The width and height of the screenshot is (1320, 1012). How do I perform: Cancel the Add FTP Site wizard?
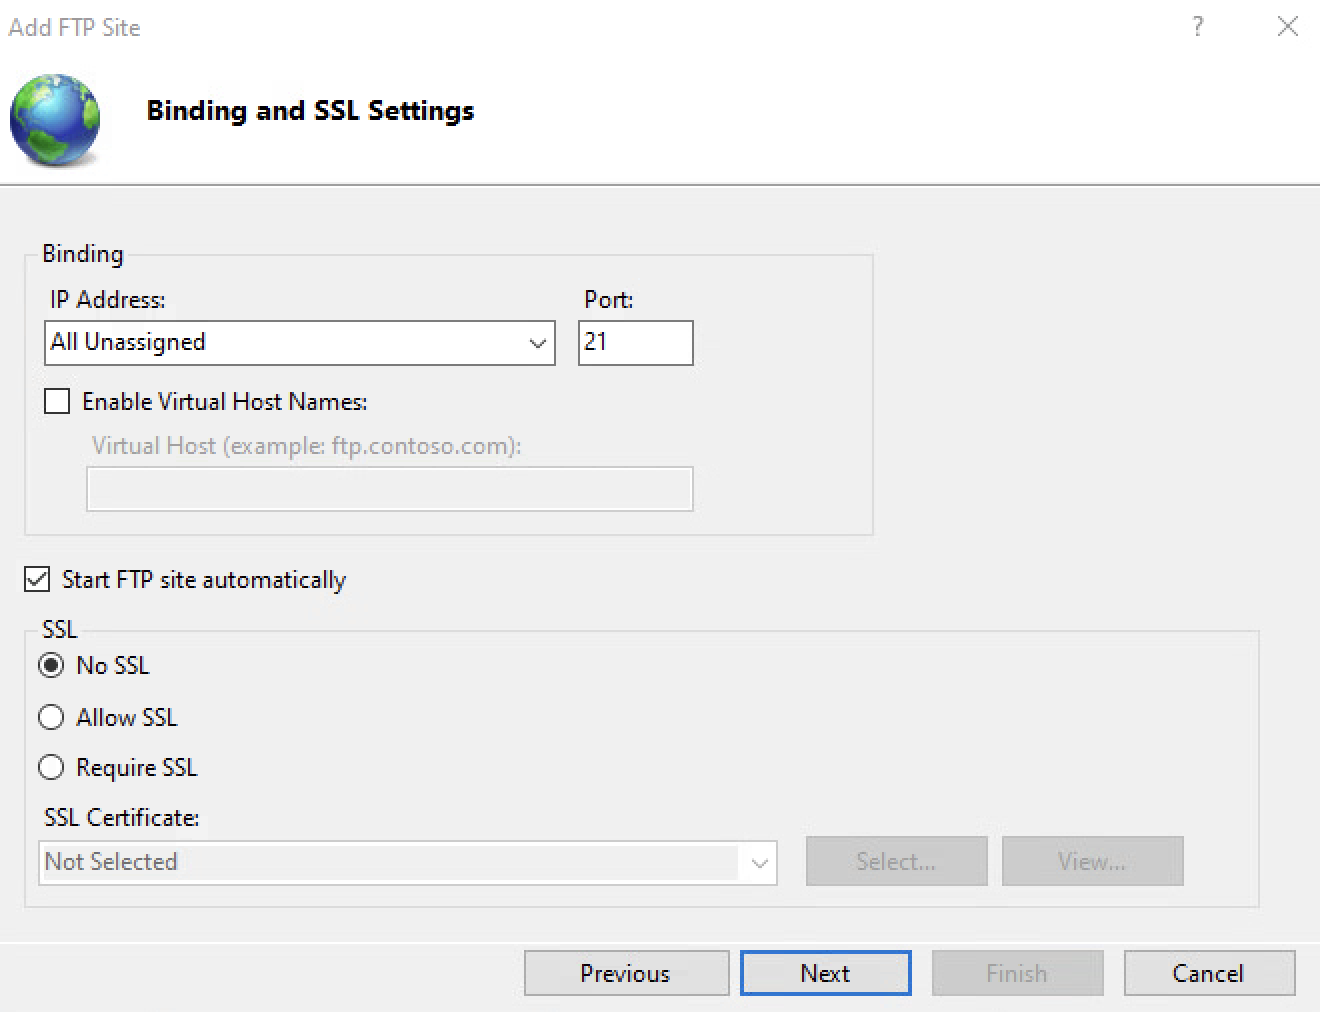(x=1209, y=972)
